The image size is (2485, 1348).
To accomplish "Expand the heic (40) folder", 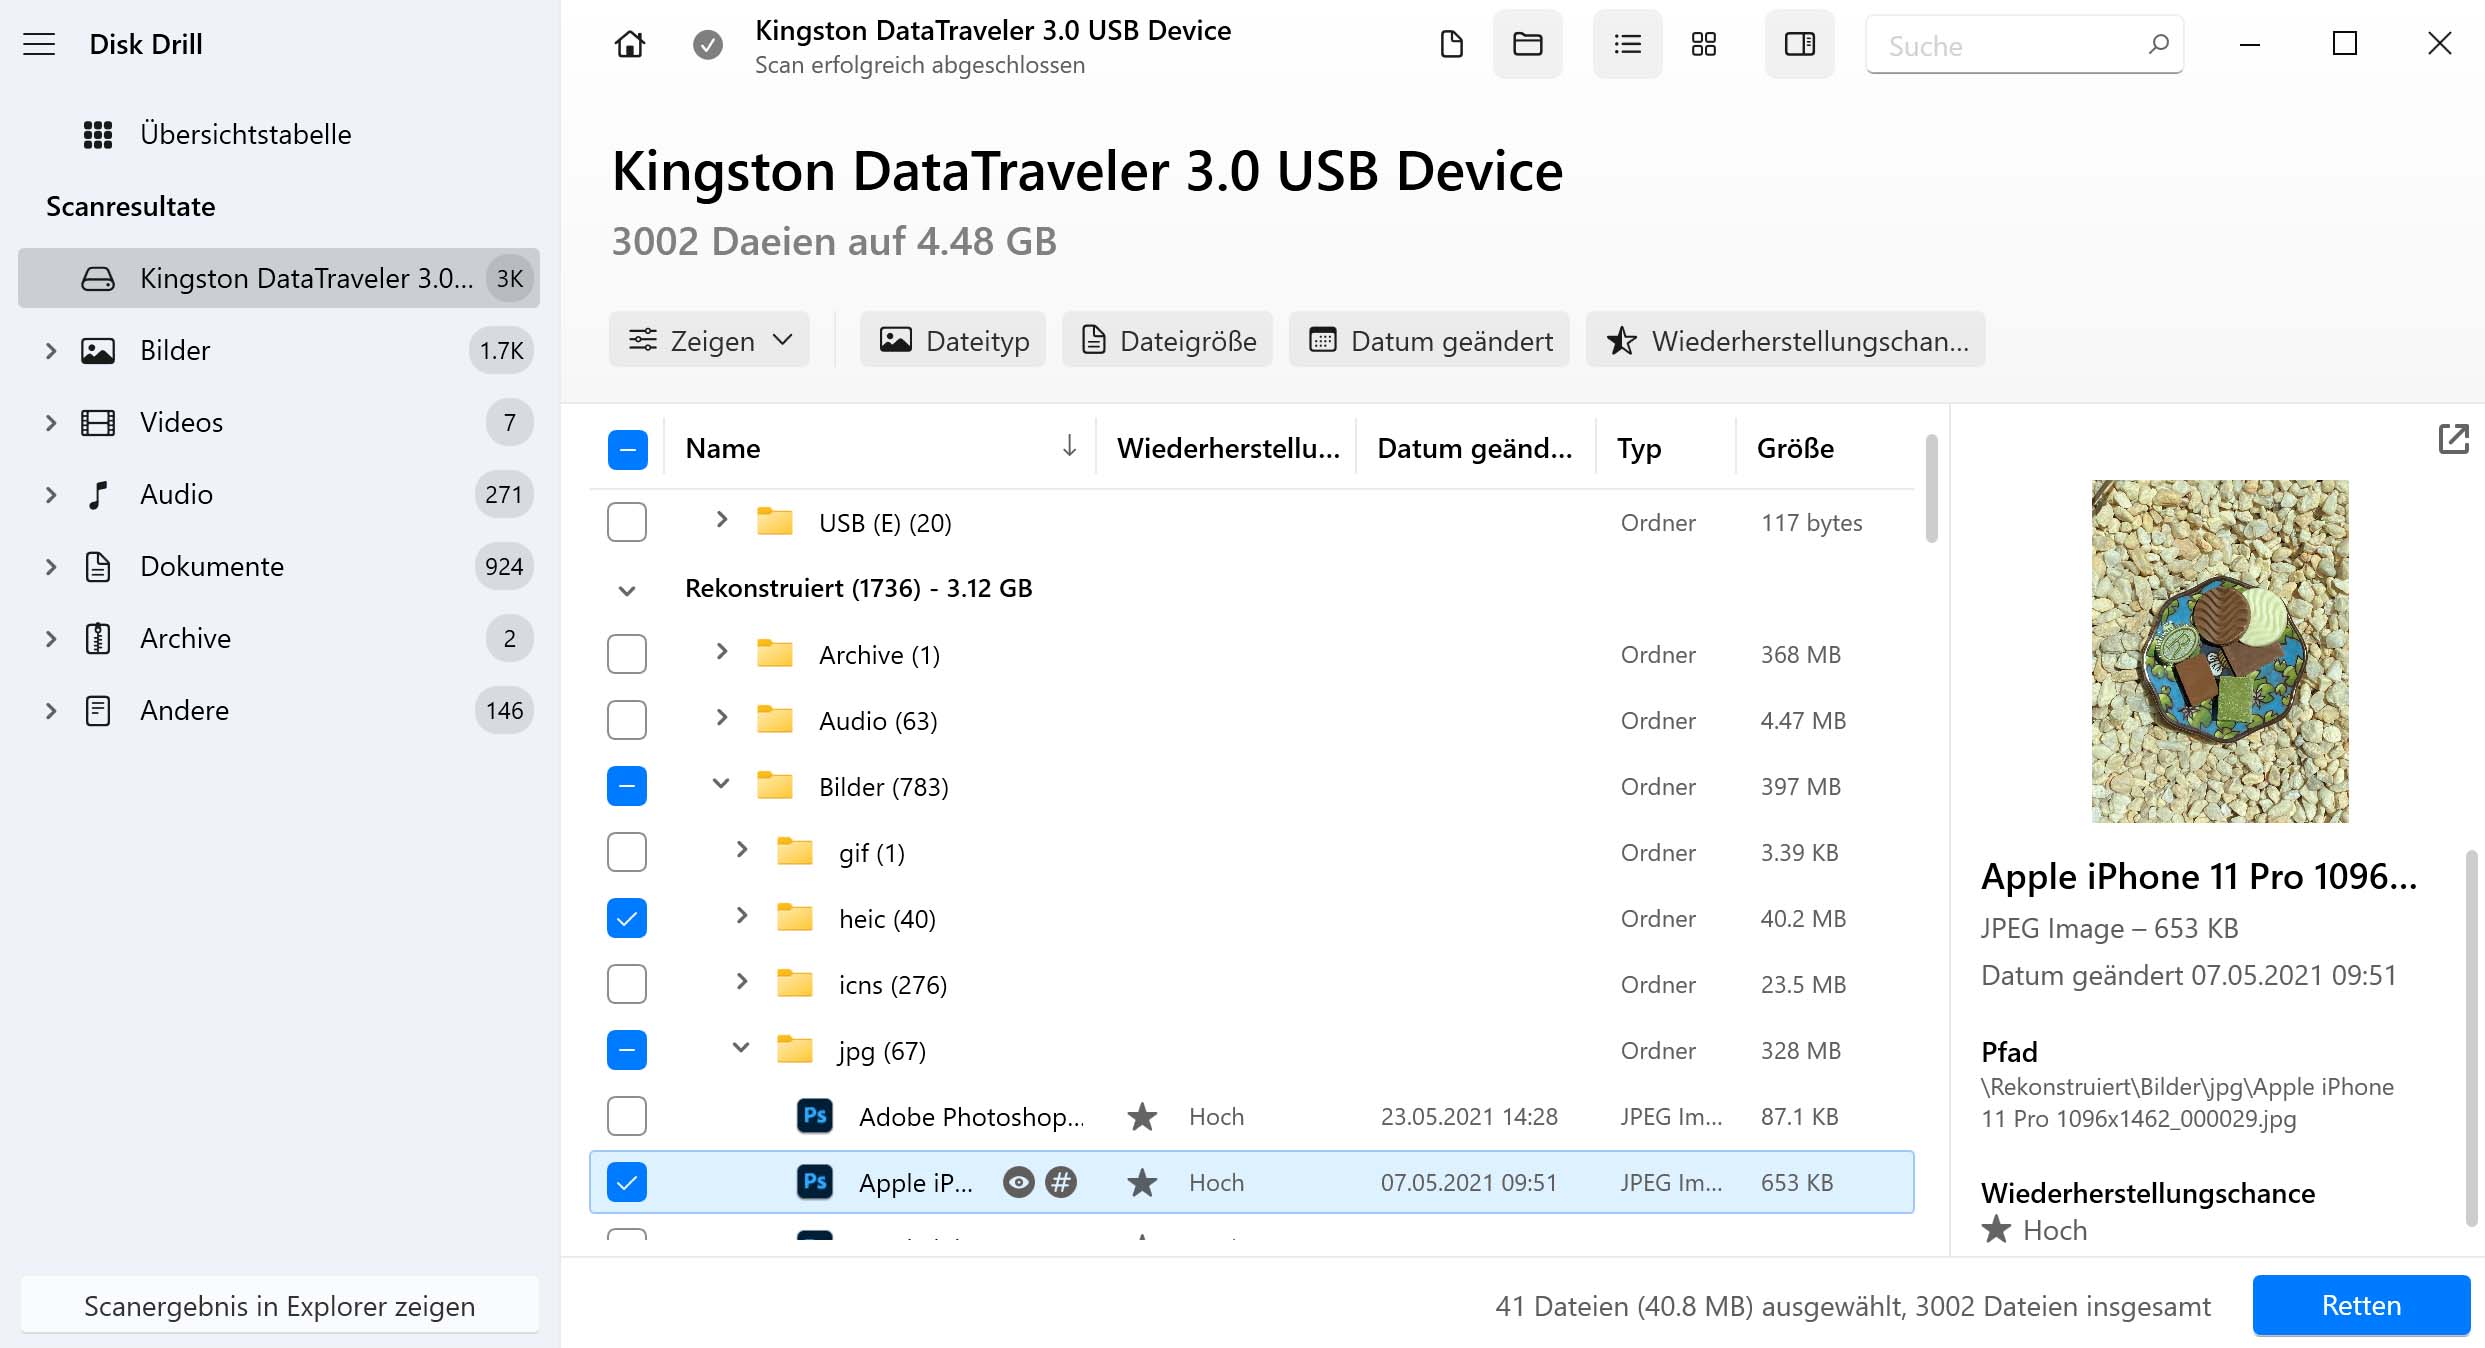I will point(741,916).
